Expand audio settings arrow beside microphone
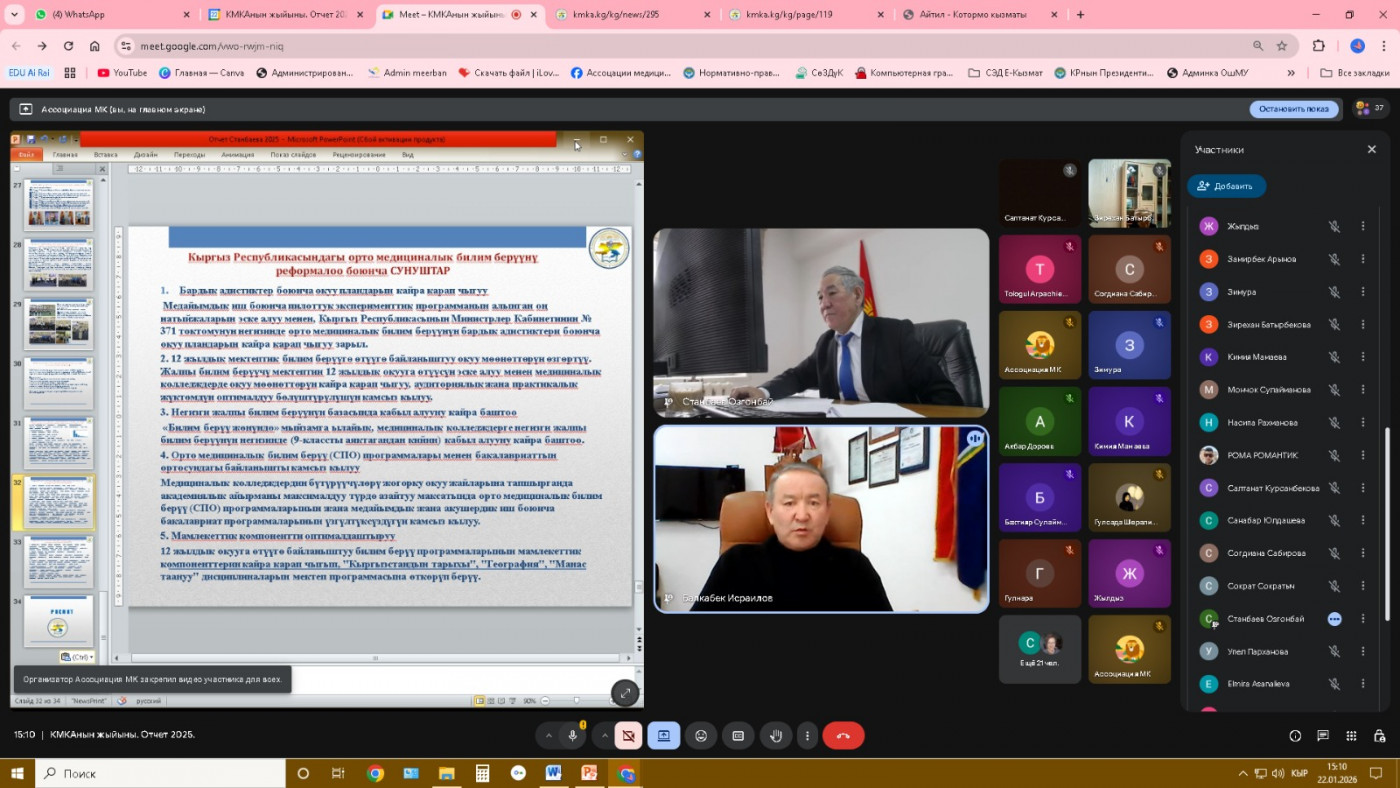Image resolution: width=1400 pixels, height=788 pixels. coord(548,736)
